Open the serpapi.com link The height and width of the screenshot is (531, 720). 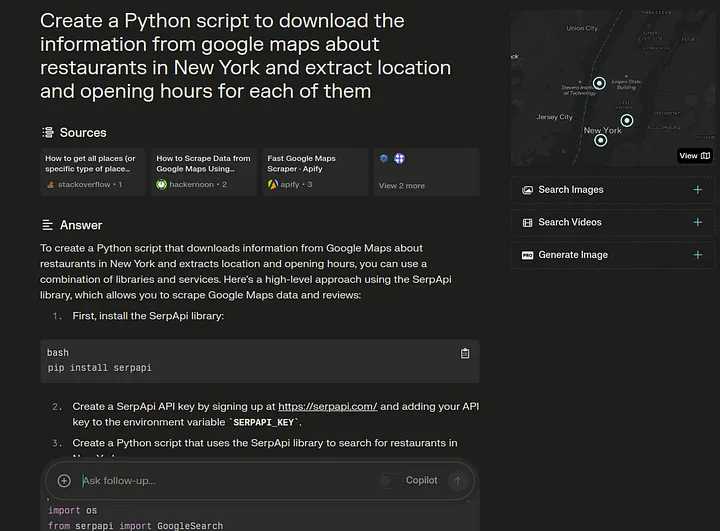pos(327,407)
